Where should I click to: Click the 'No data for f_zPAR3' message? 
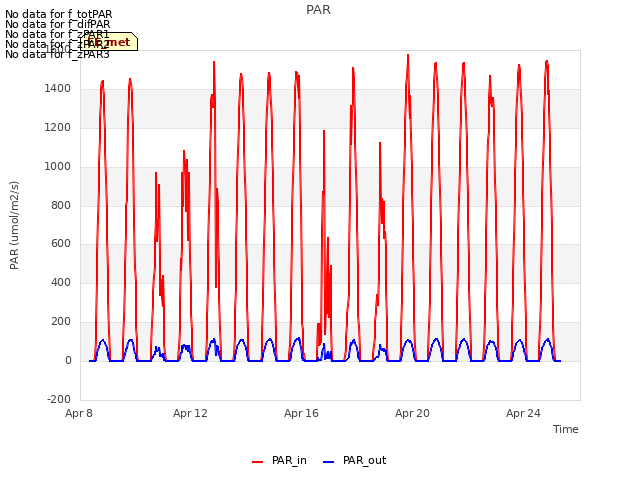click(57, 54)
